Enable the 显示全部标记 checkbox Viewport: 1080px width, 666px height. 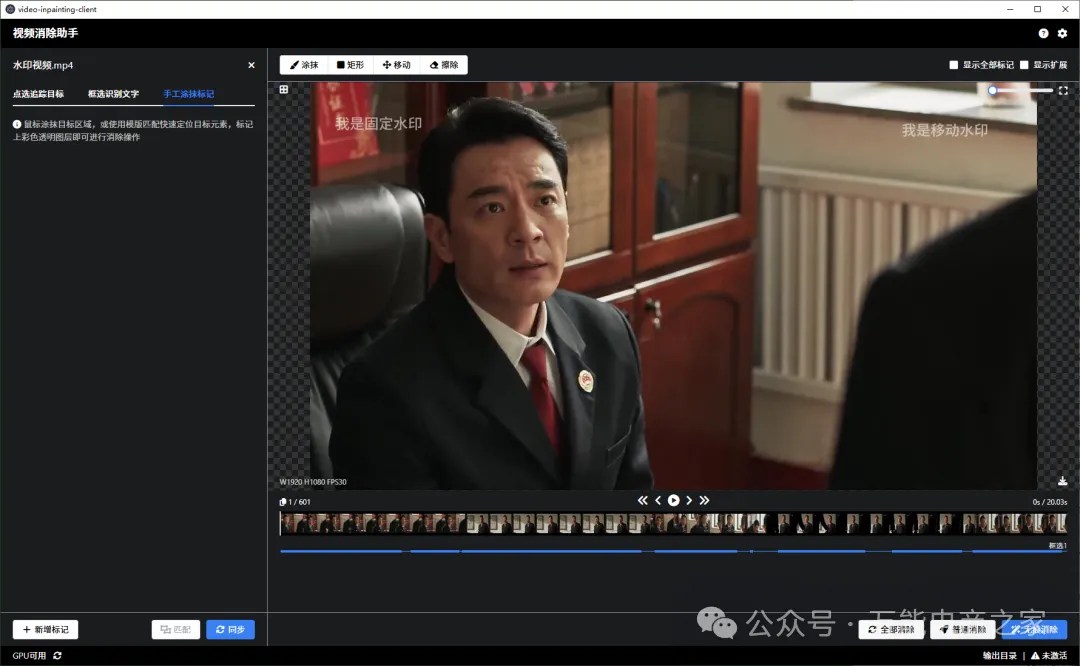coord(954,65)
